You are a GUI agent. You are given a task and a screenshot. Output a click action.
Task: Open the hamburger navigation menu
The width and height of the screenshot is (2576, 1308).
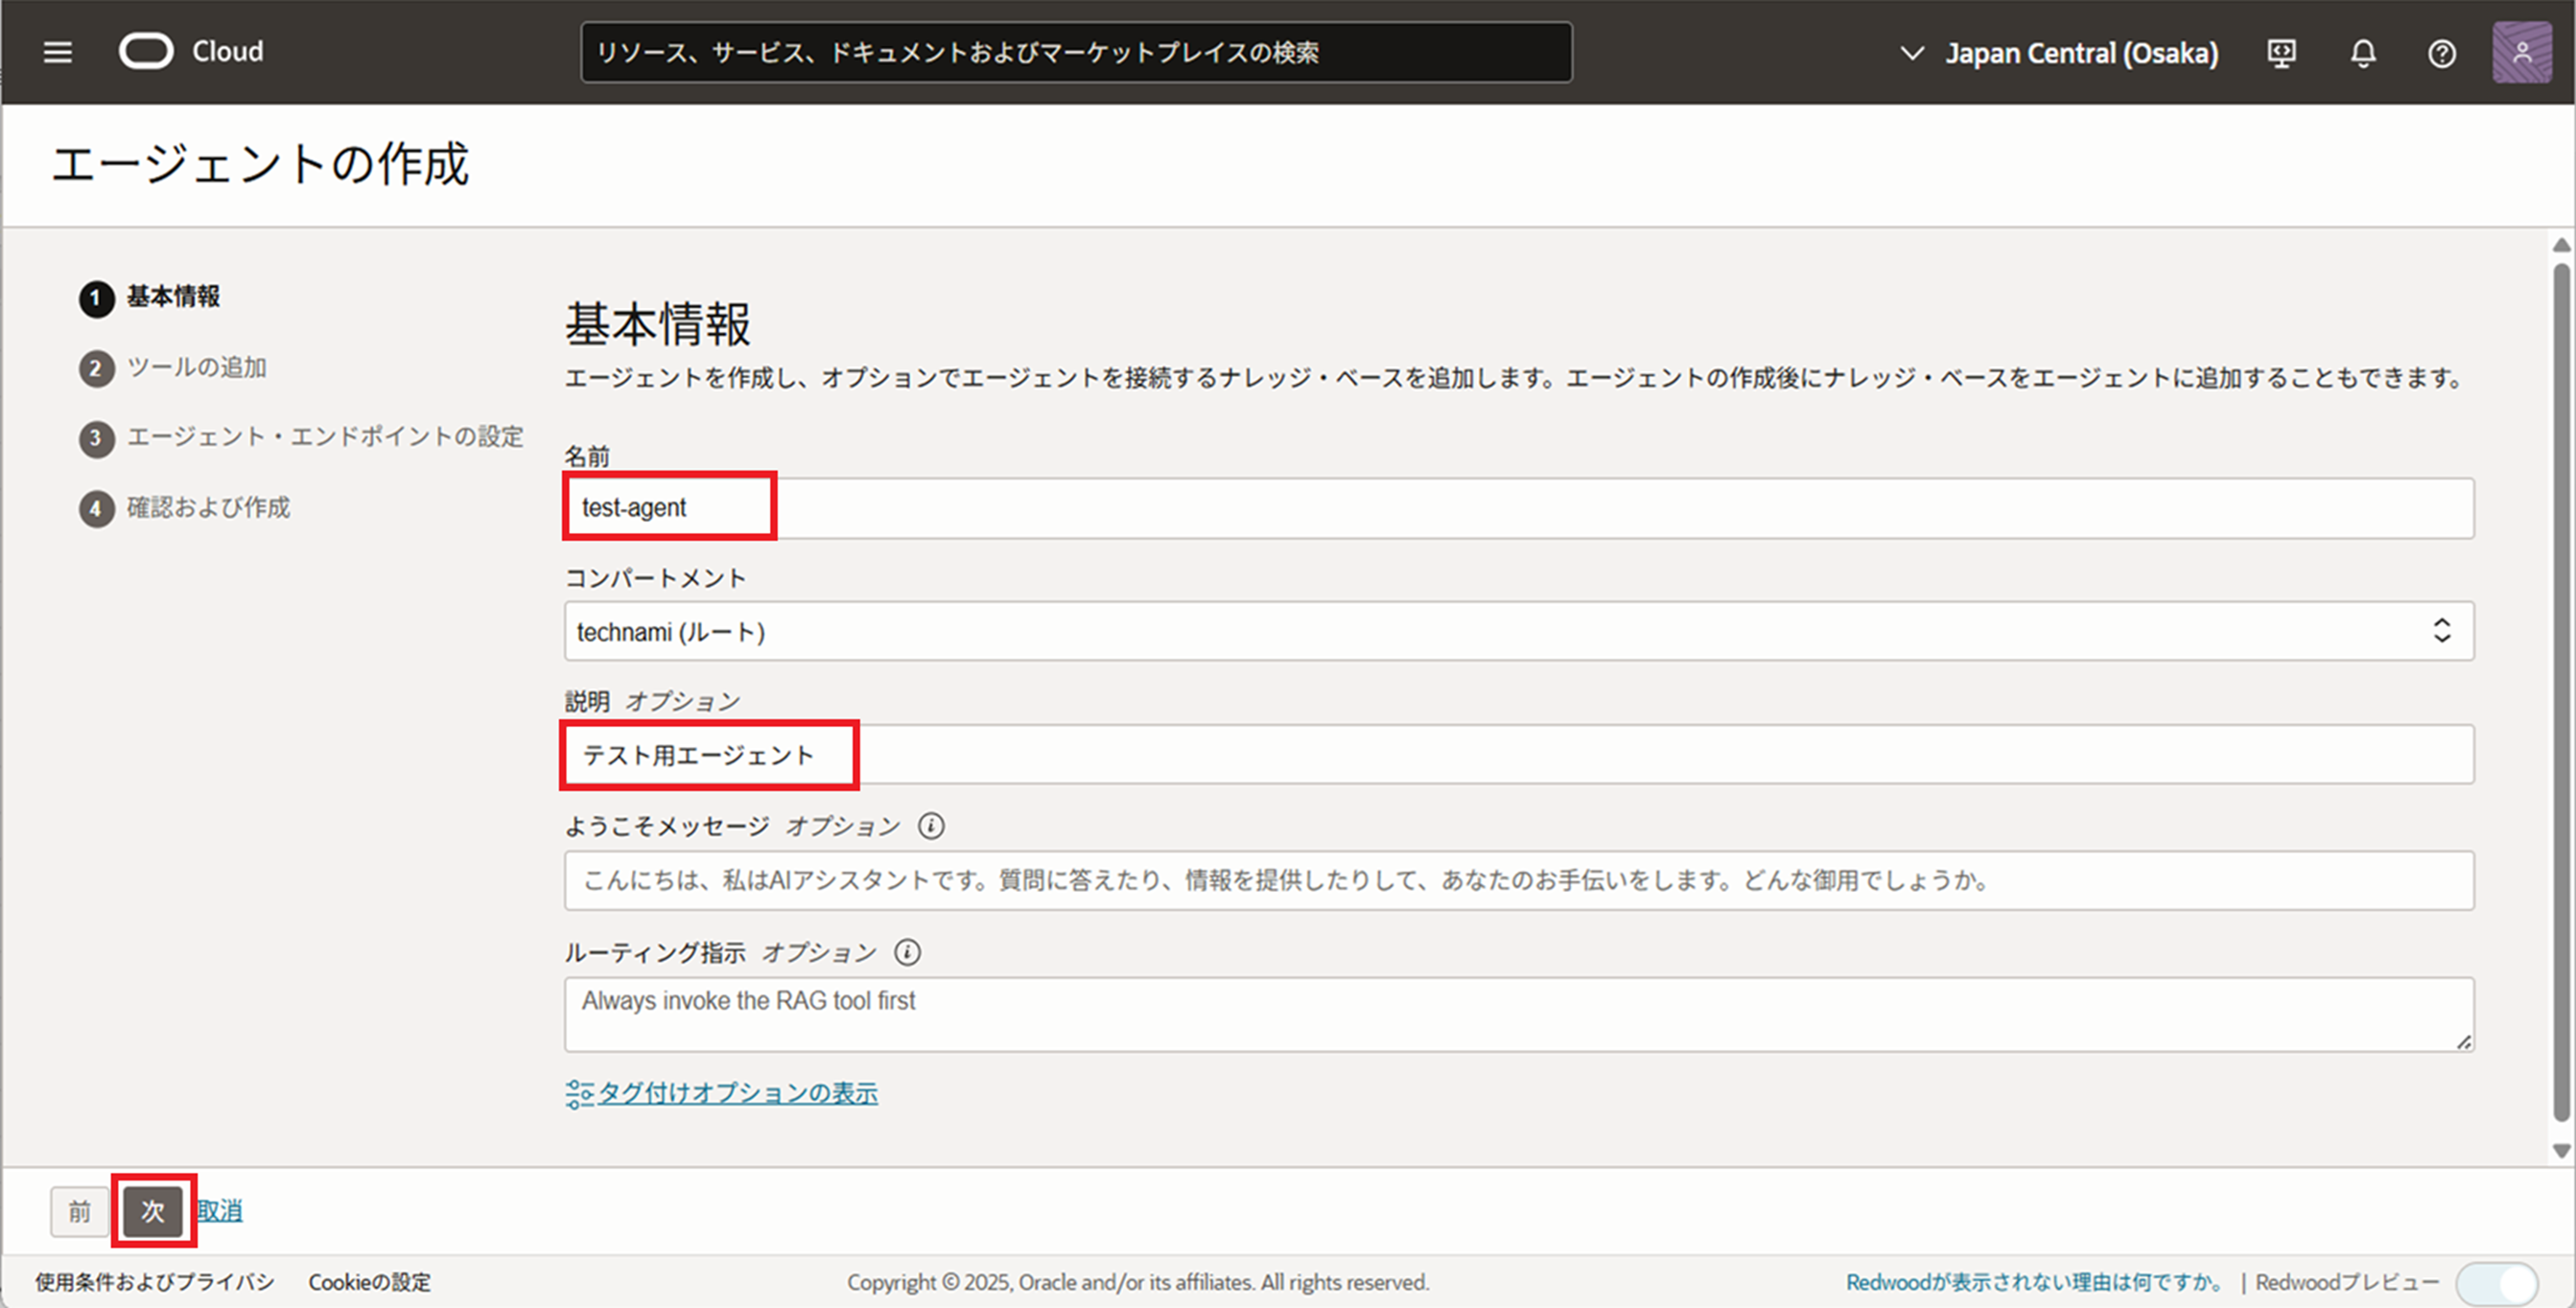click(x=58, y=52)
